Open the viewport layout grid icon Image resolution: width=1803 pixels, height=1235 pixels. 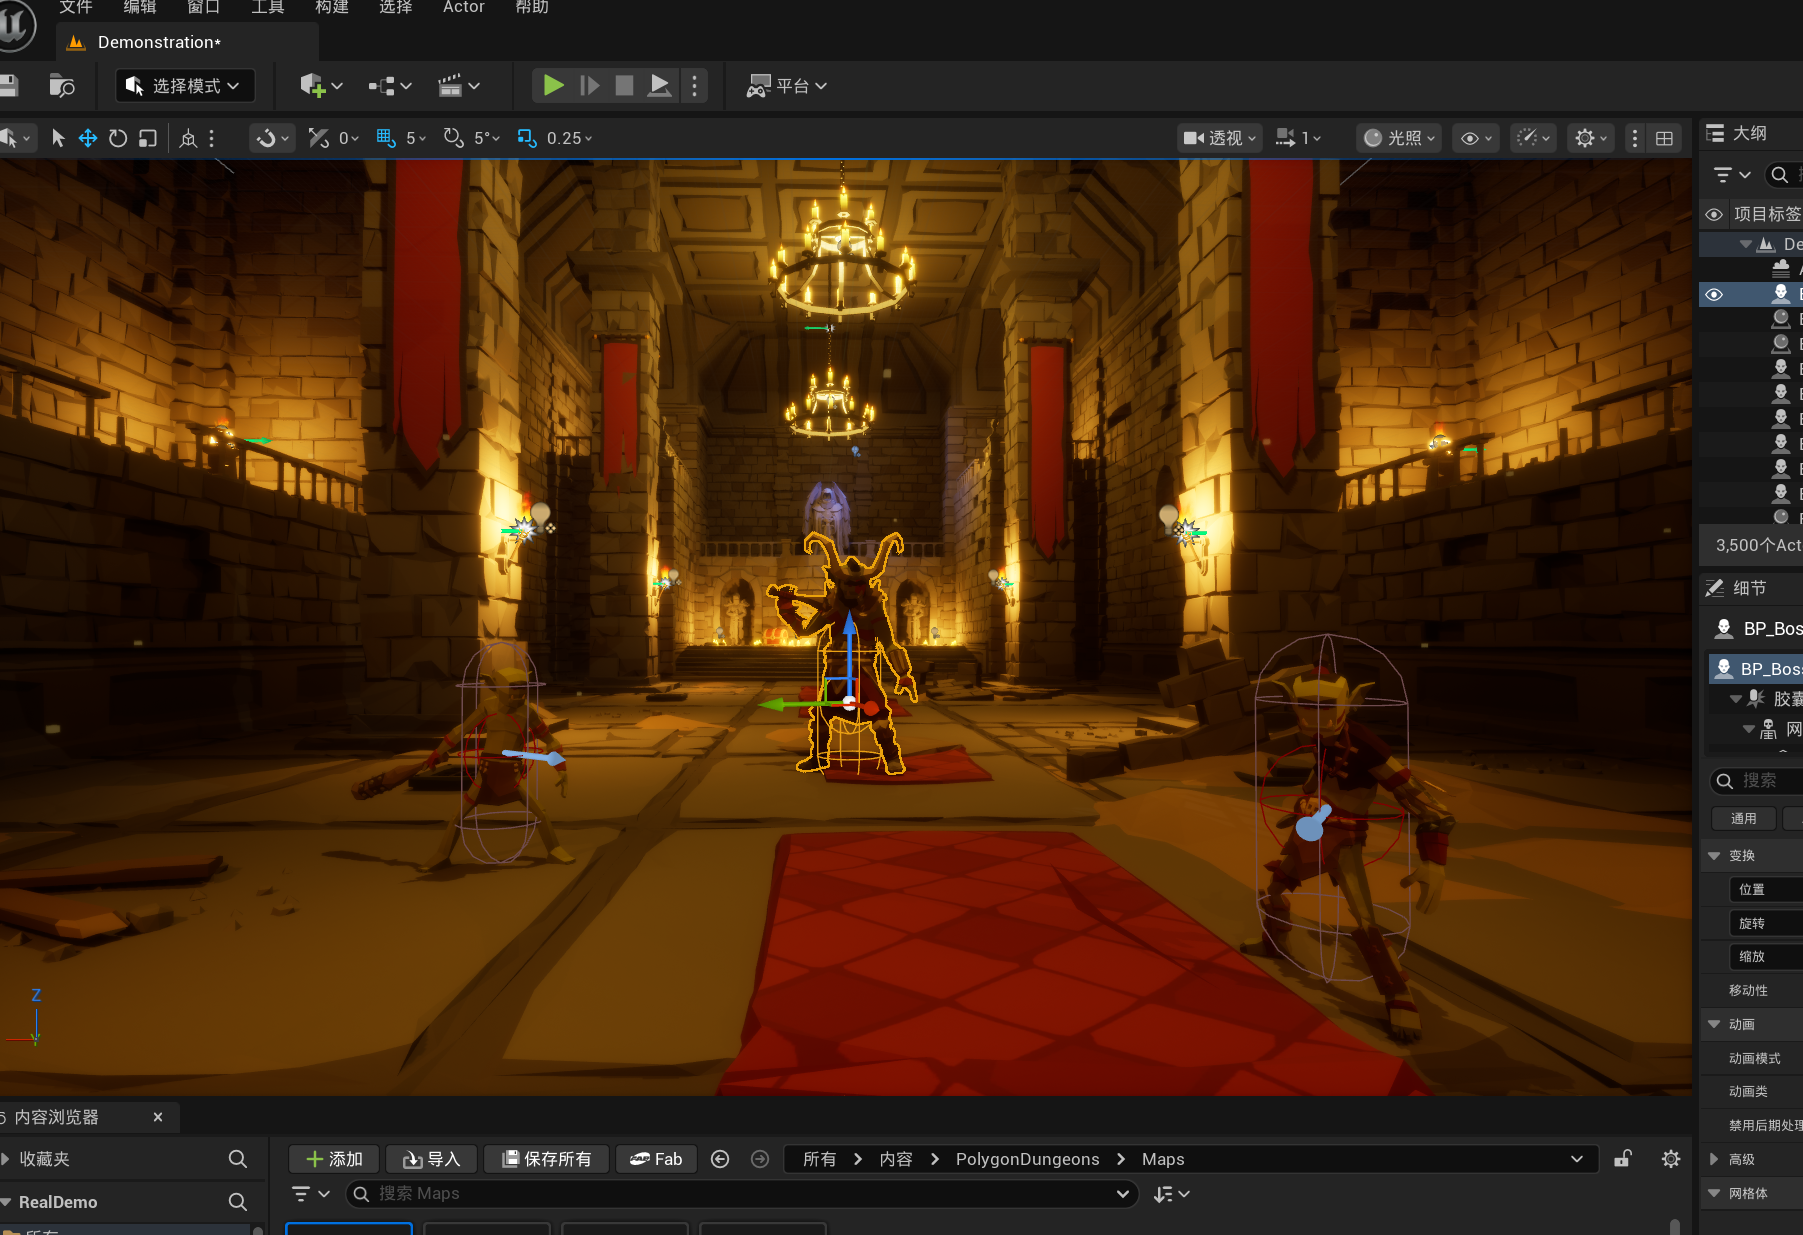(x=1664, y=138)
